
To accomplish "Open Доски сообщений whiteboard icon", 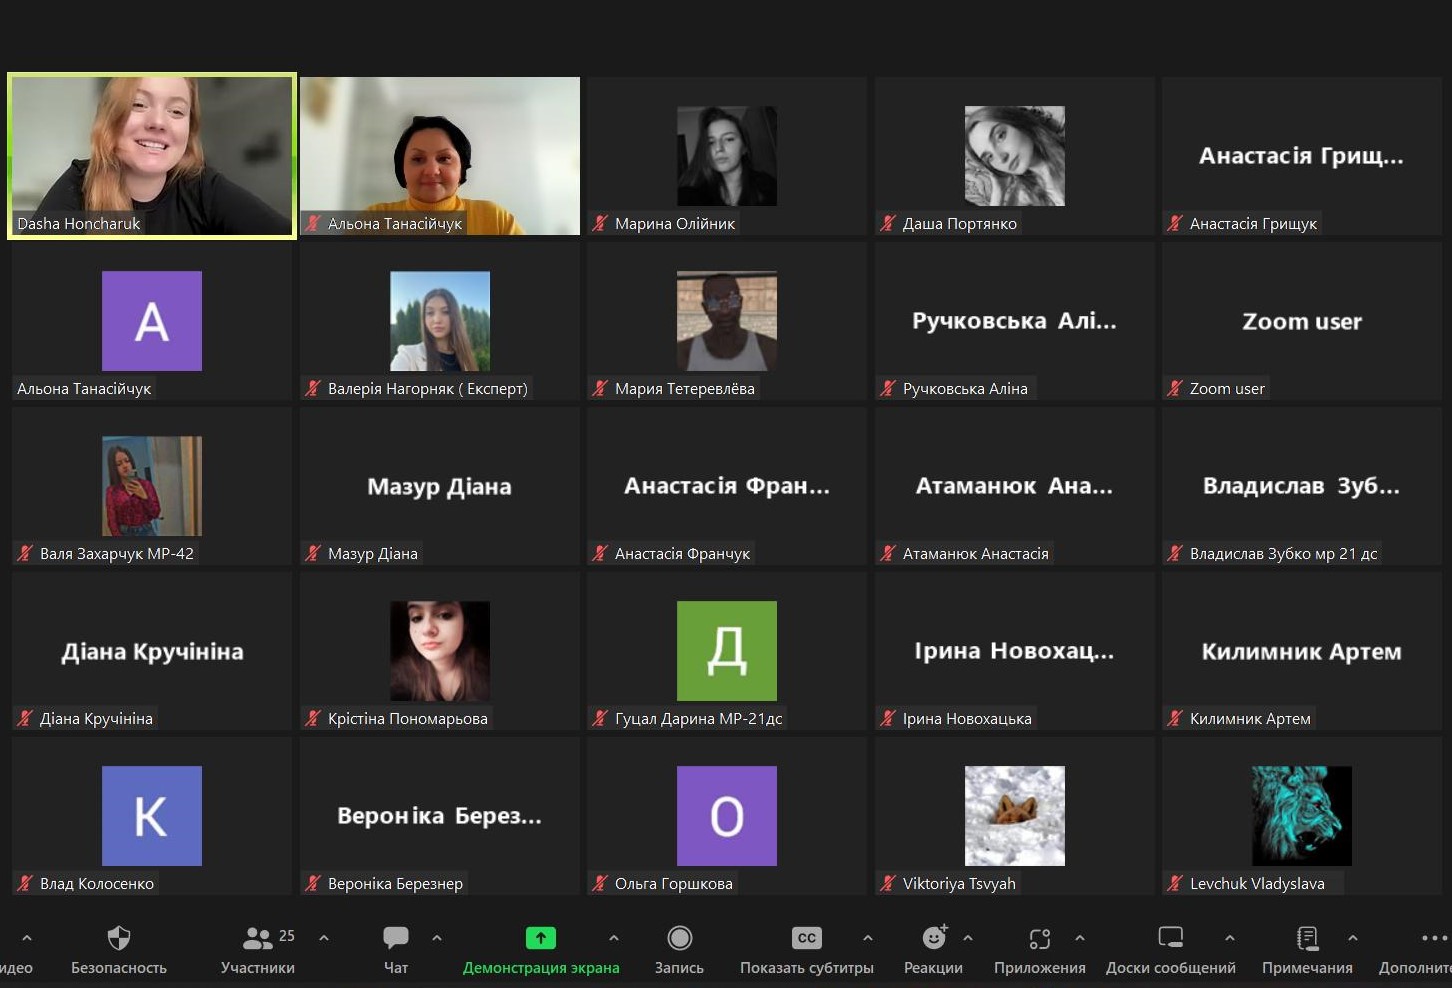I will pyautogui.click(x=1170, y=938).
